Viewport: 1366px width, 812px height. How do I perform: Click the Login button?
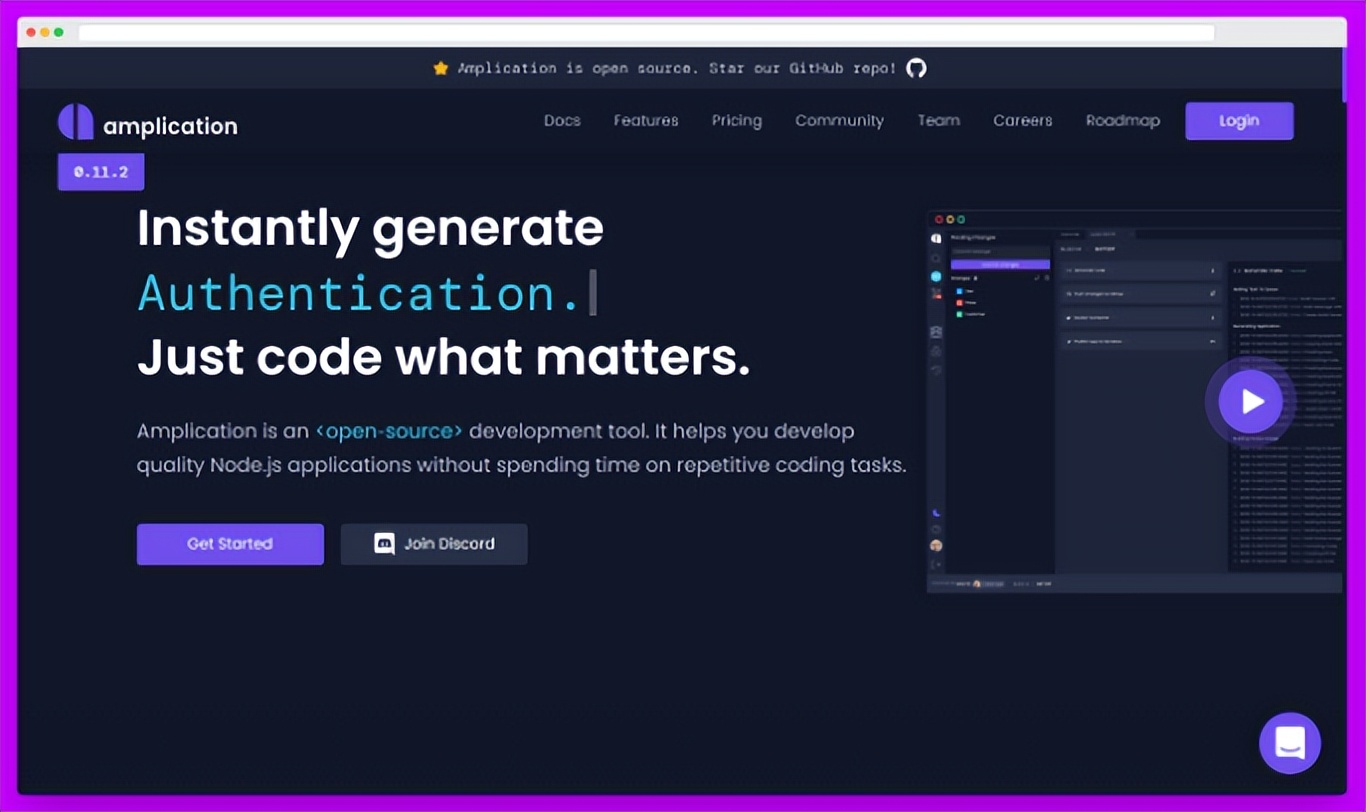pyautogui.click(x=1239, y=121)
